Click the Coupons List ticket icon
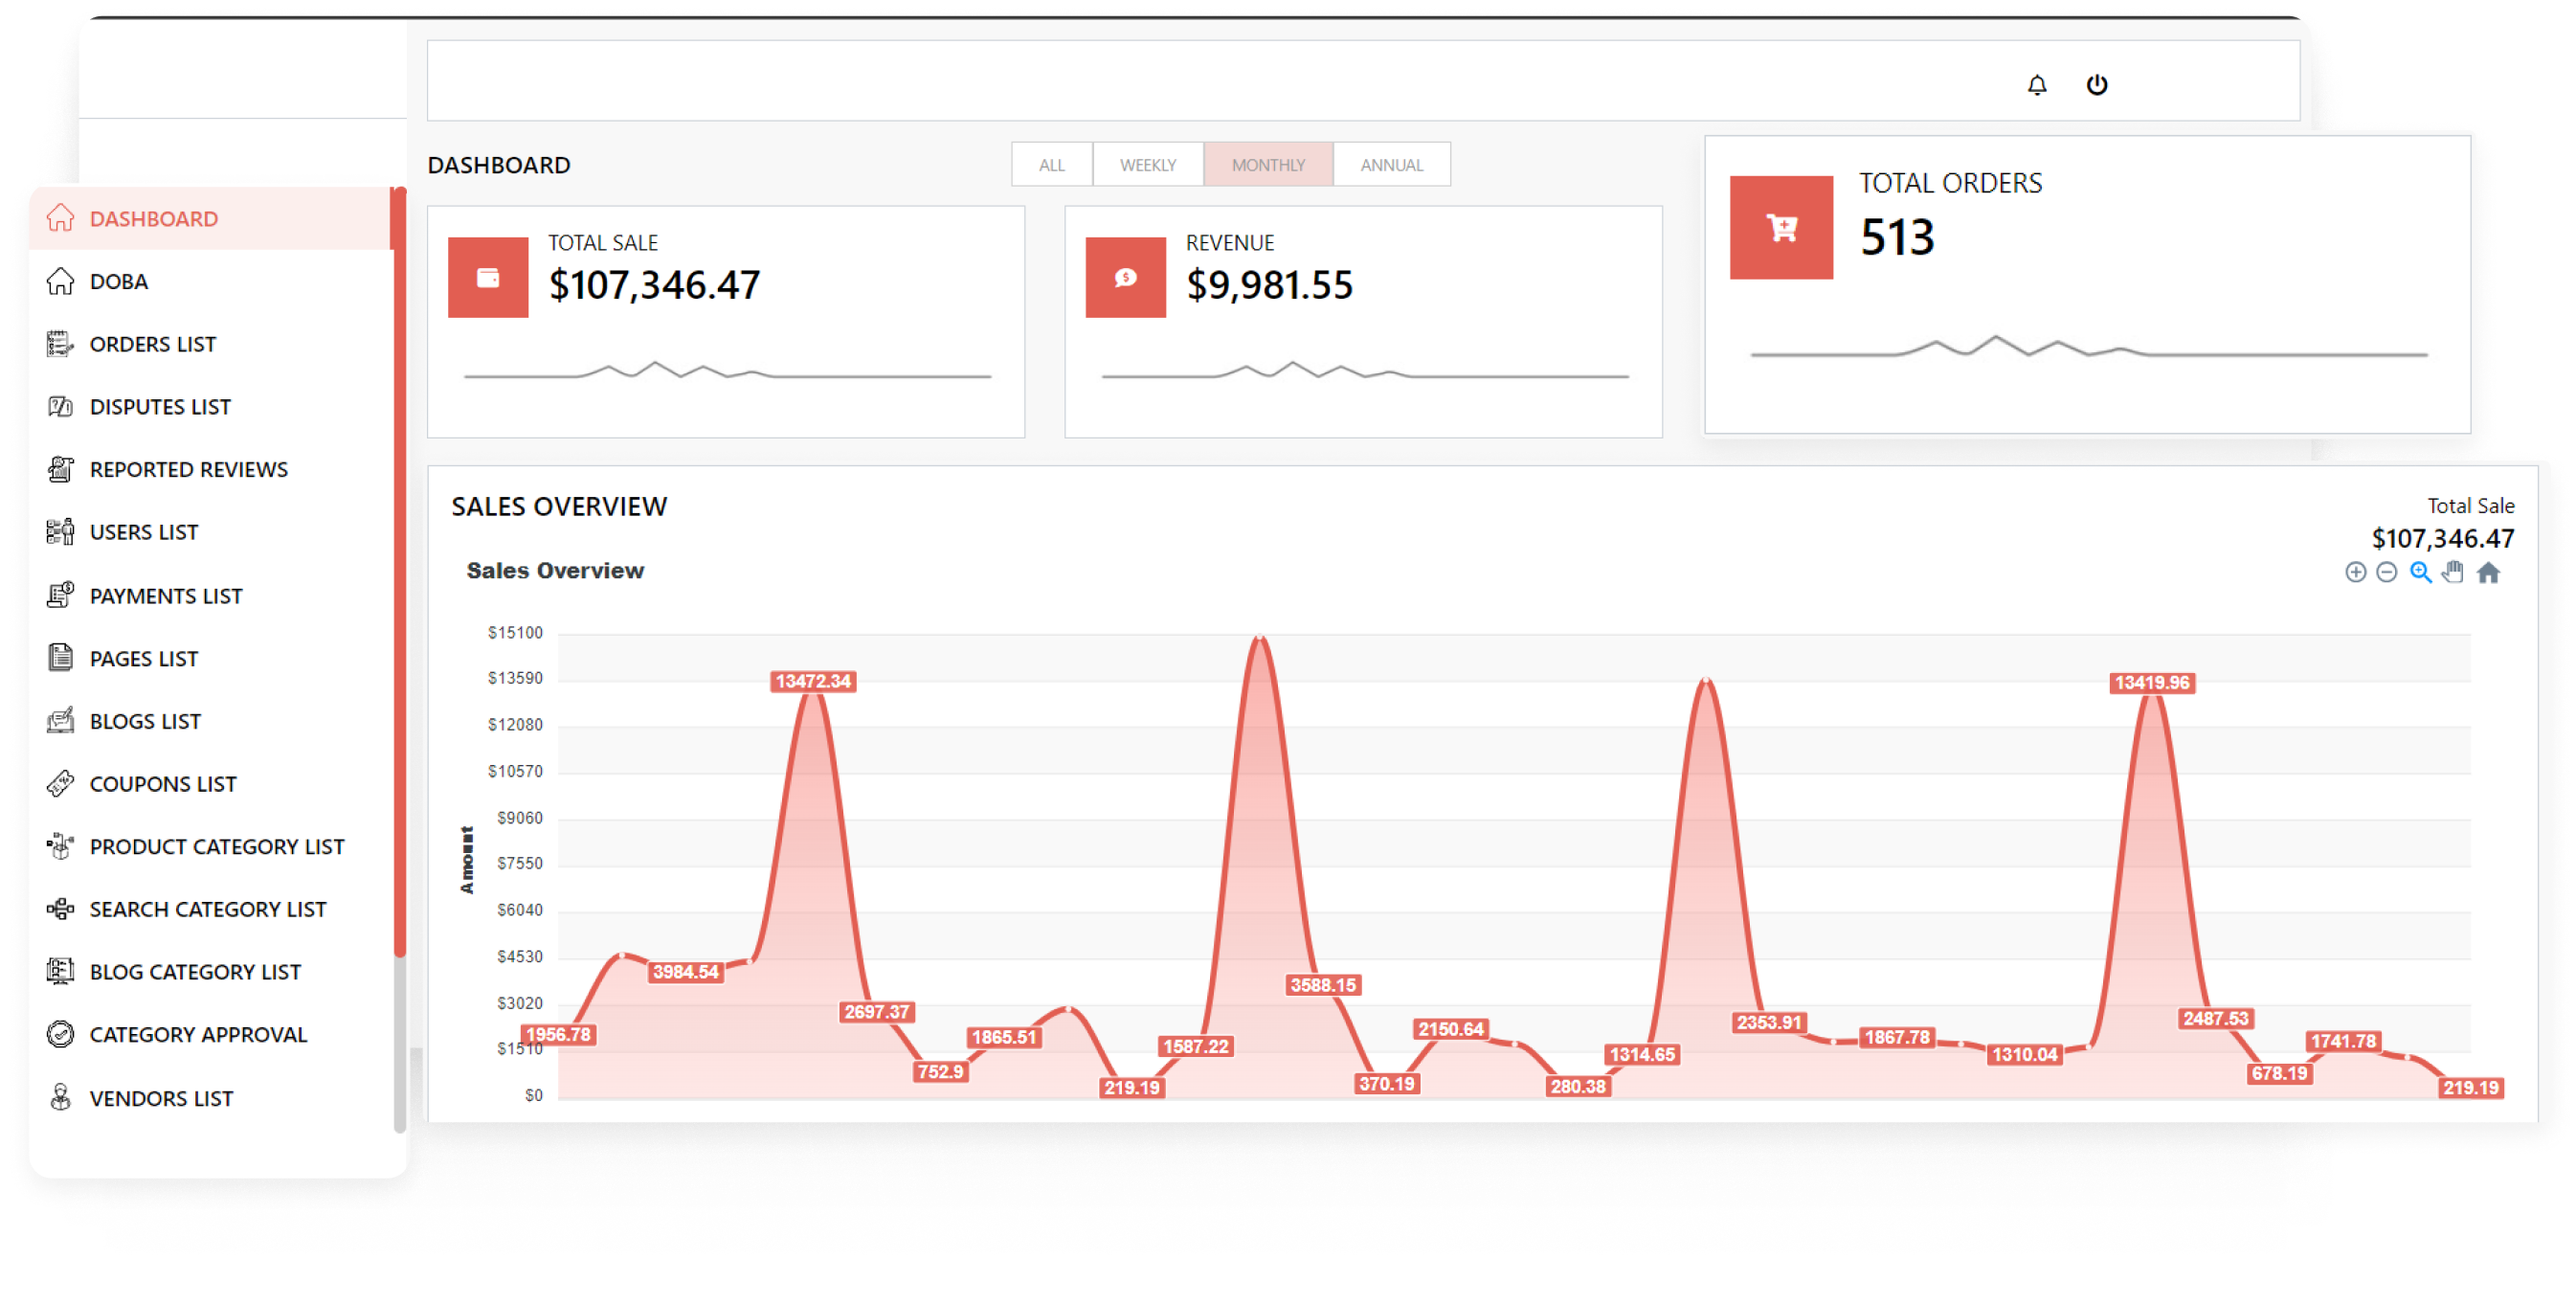Screen dimensions: 2576x1304 (x=60, y=784)
